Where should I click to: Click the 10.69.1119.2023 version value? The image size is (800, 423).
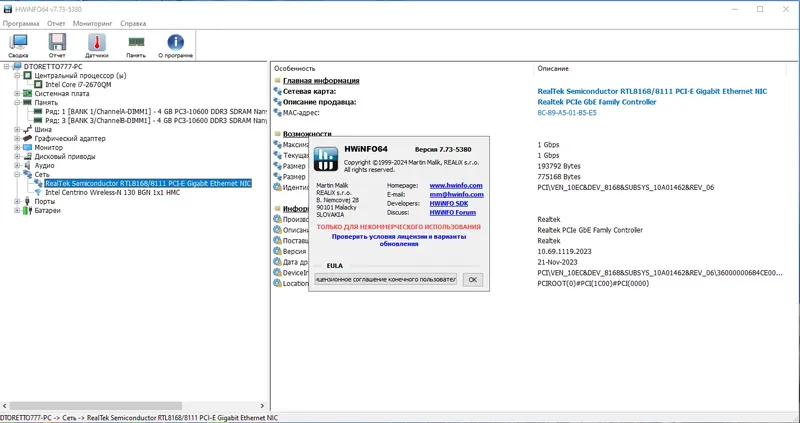[564, 251]
